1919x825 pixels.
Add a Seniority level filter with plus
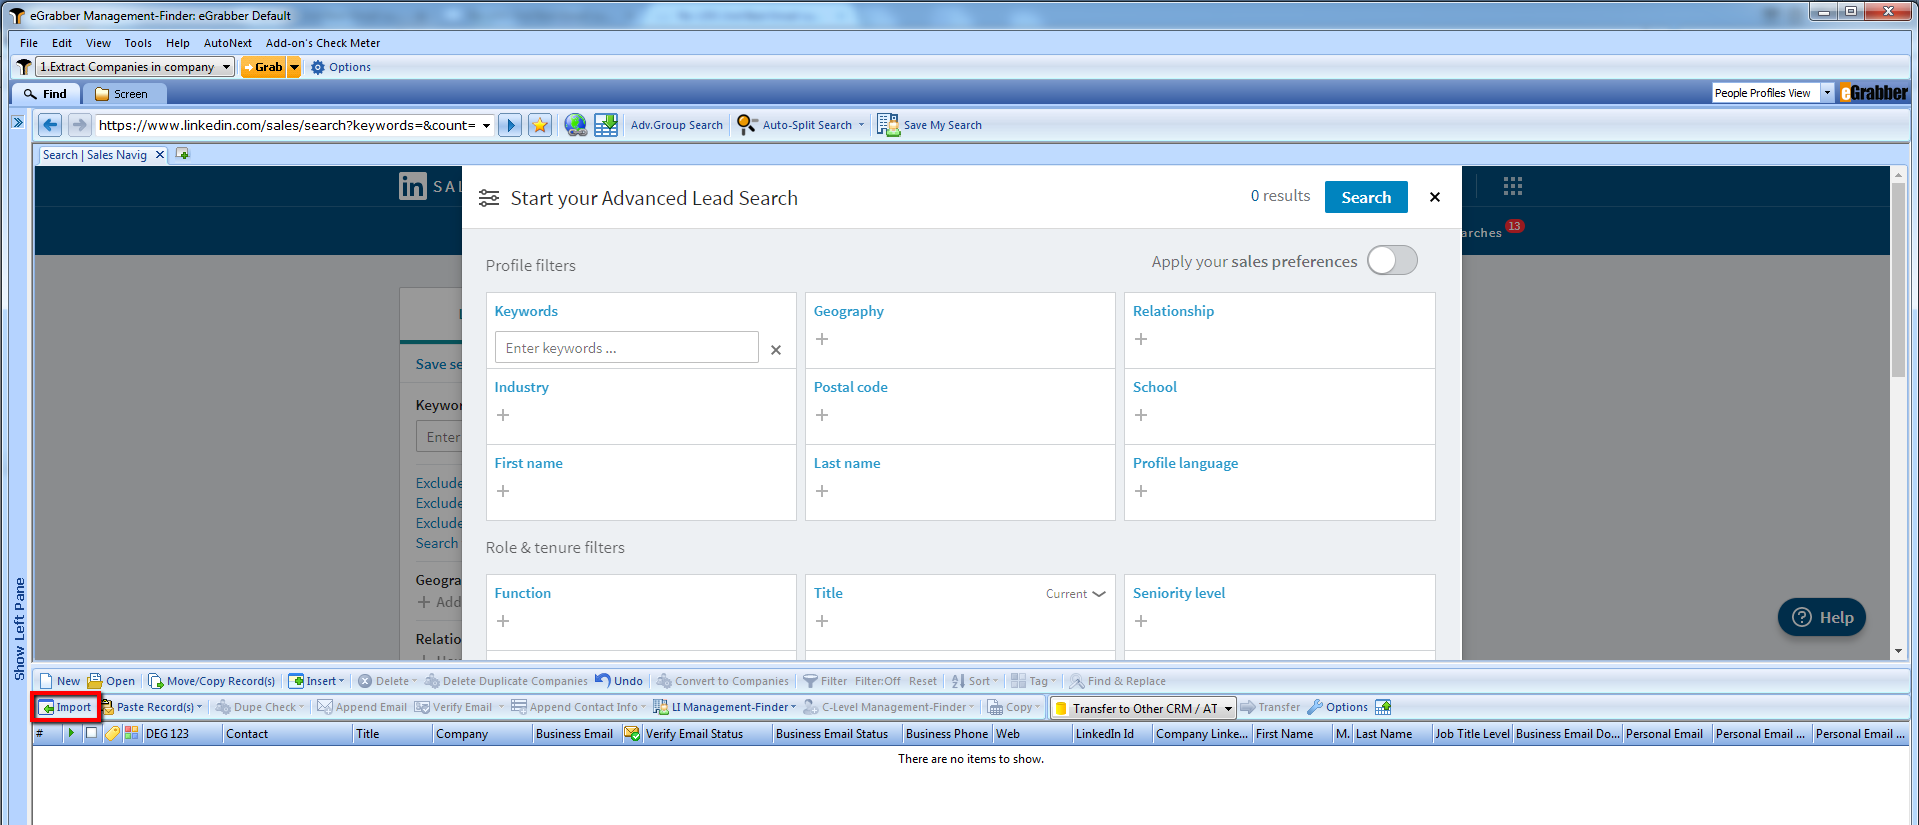(1141, 621)
